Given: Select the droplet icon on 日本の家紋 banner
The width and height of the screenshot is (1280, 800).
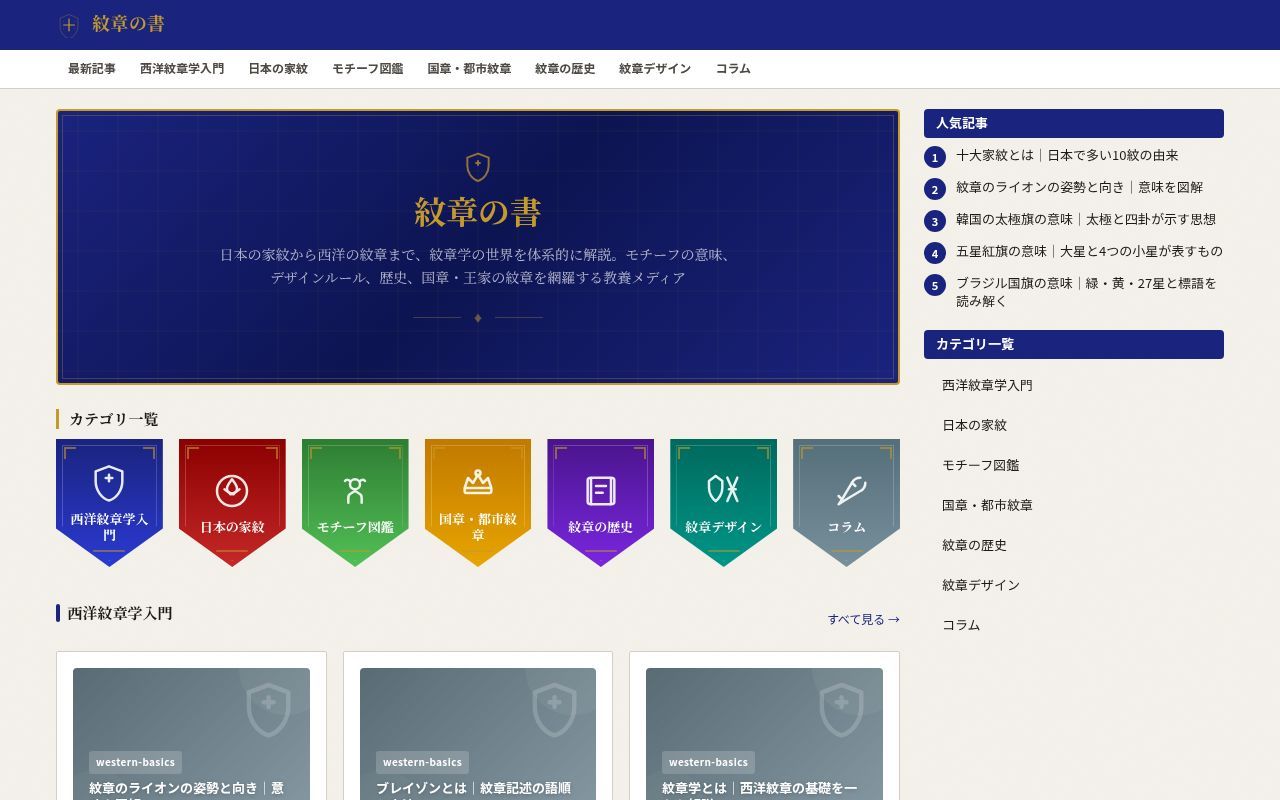Looking at the screenshot, I should (232, 490).
